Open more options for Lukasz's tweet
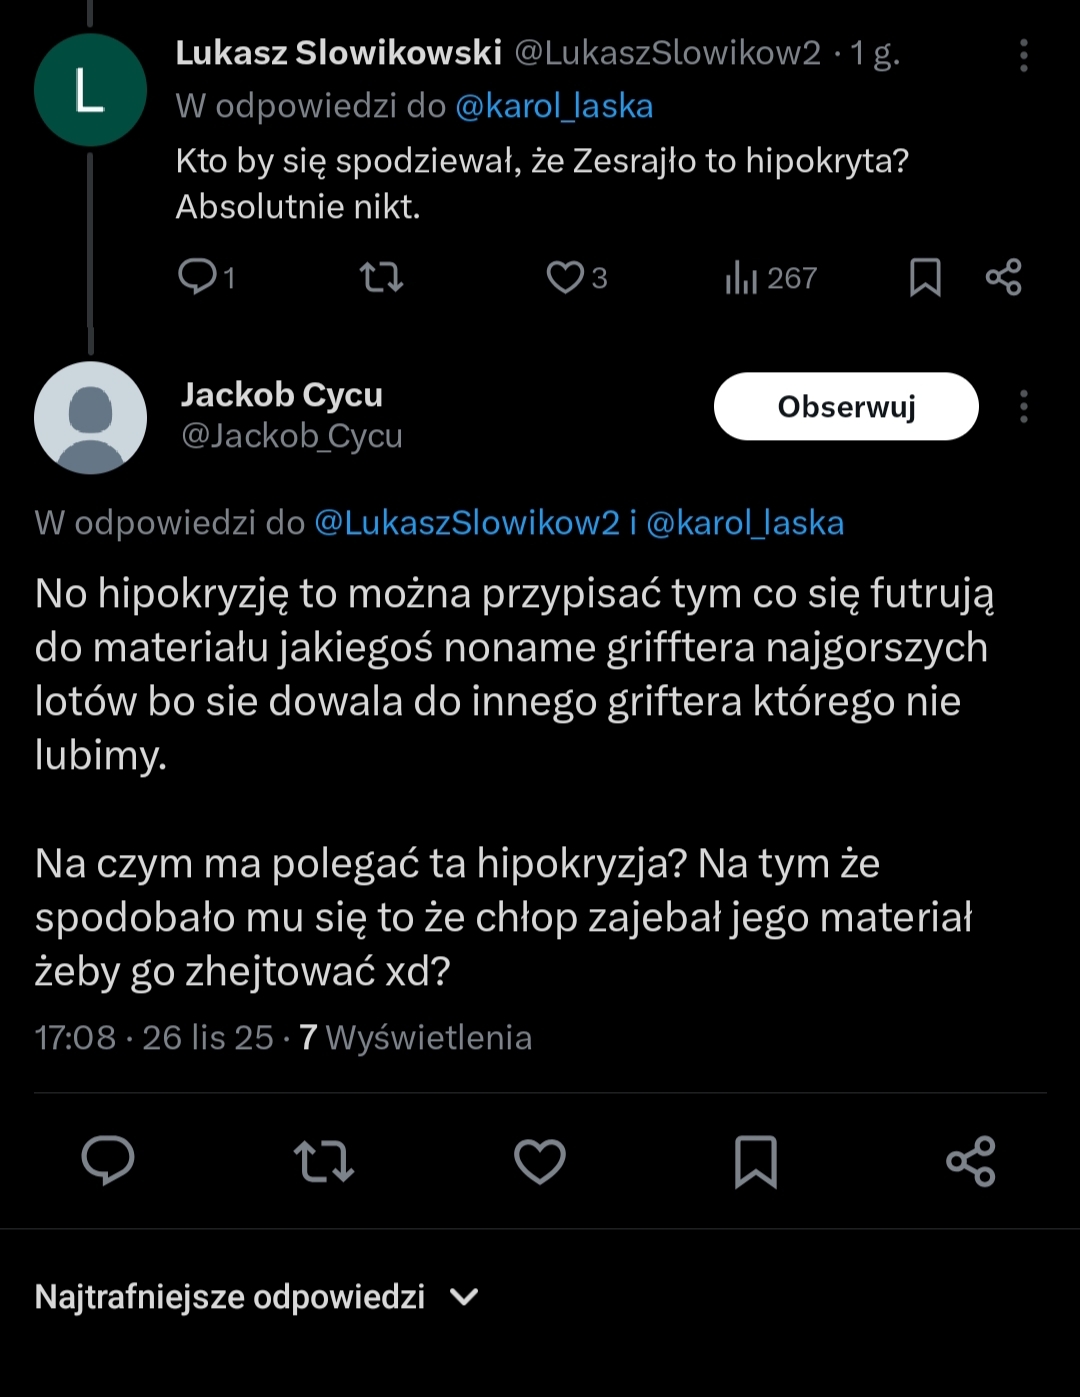 [1023, 55]
